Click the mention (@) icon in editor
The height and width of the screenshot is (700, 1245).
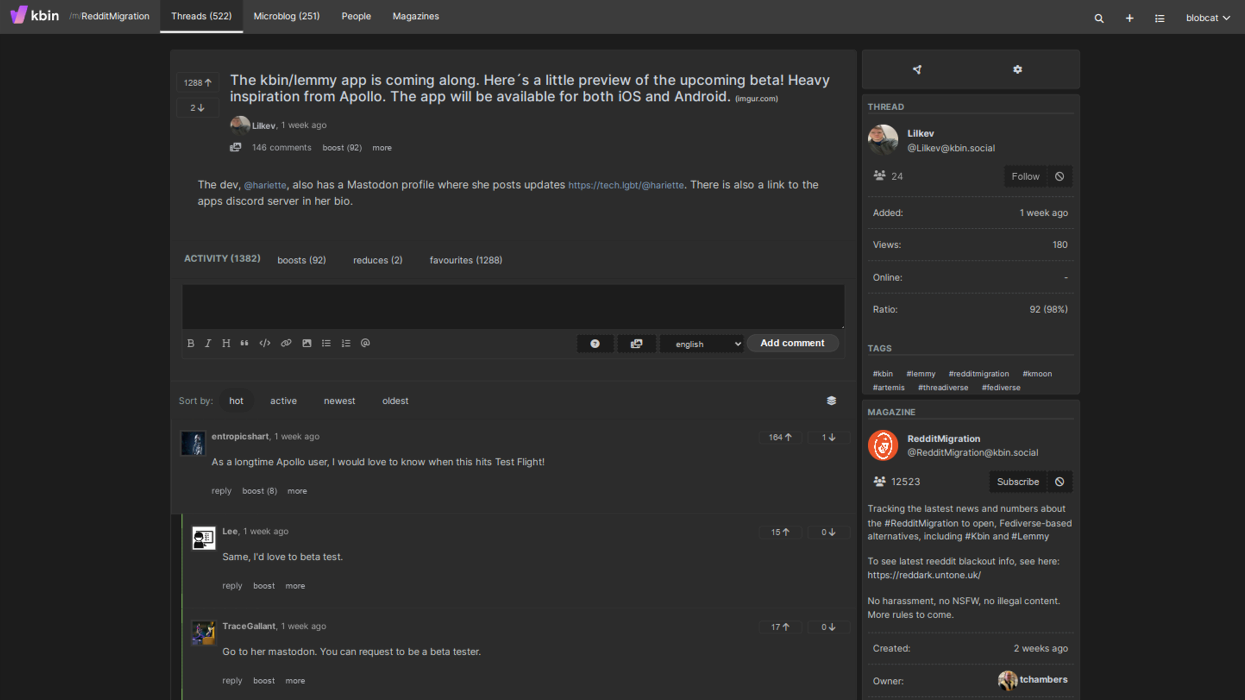pos(365,343)
